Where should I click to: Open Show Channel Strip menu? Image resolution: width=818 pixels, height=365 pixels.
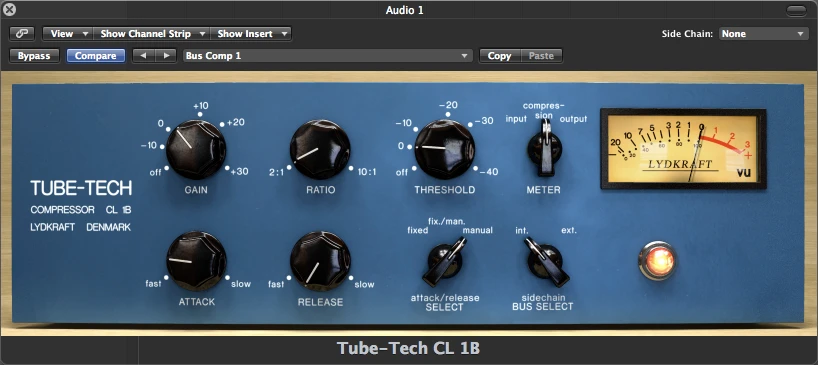(152, 34)
